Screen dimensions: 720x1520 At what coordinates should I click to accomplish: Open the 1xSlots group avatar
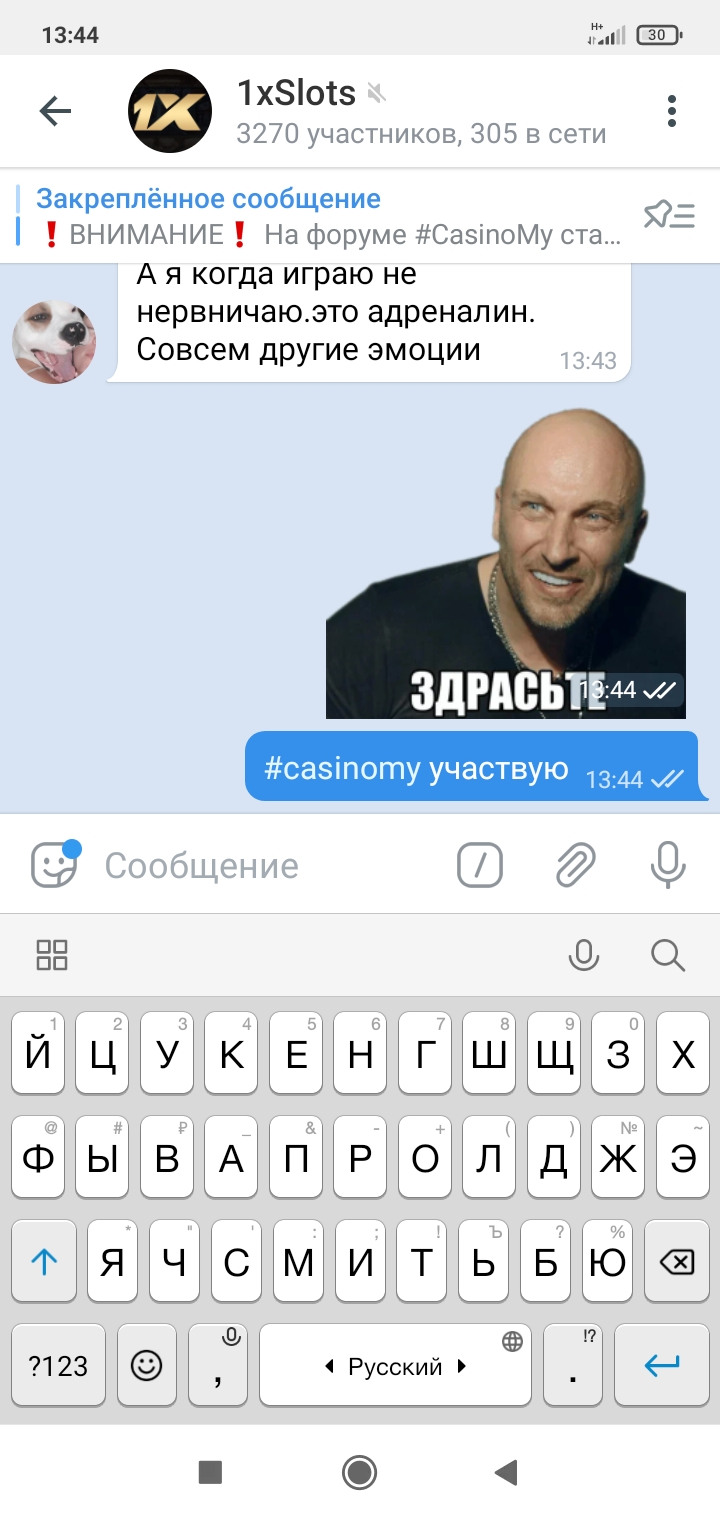click(x=170, y=111)
